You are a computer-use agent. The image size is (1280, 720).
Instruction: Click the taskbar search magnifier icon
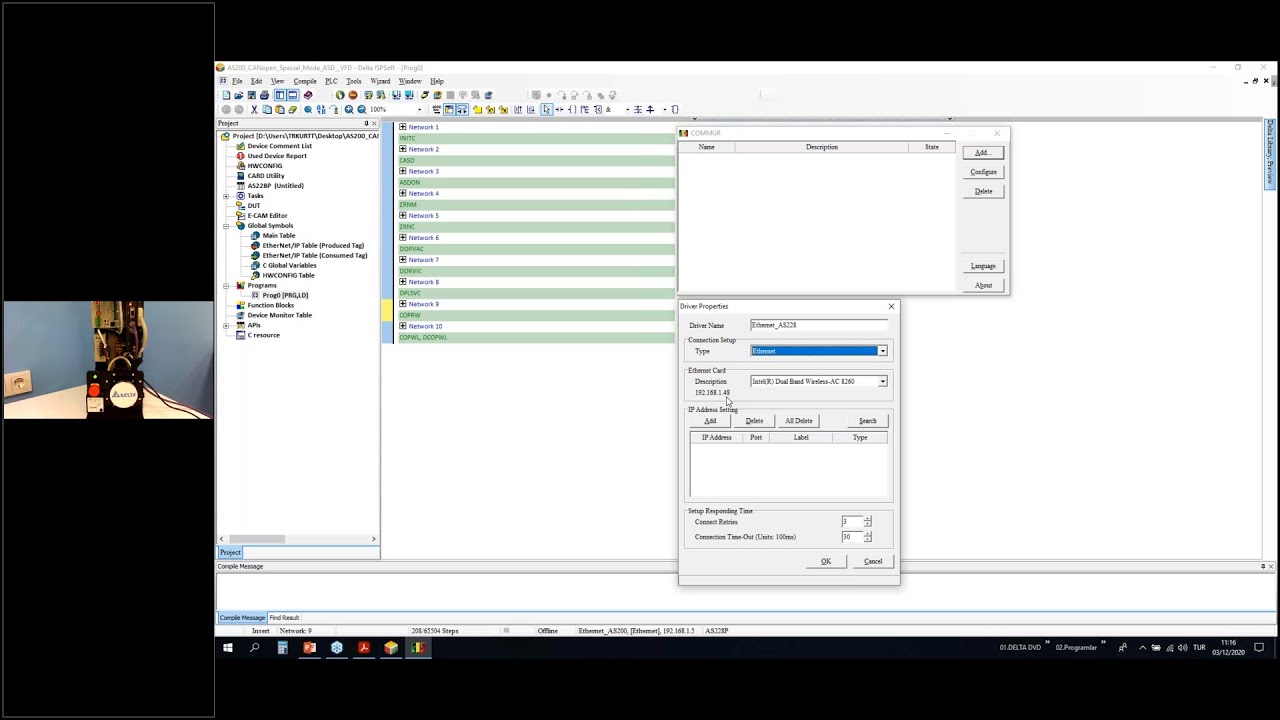tap(255, 648)
